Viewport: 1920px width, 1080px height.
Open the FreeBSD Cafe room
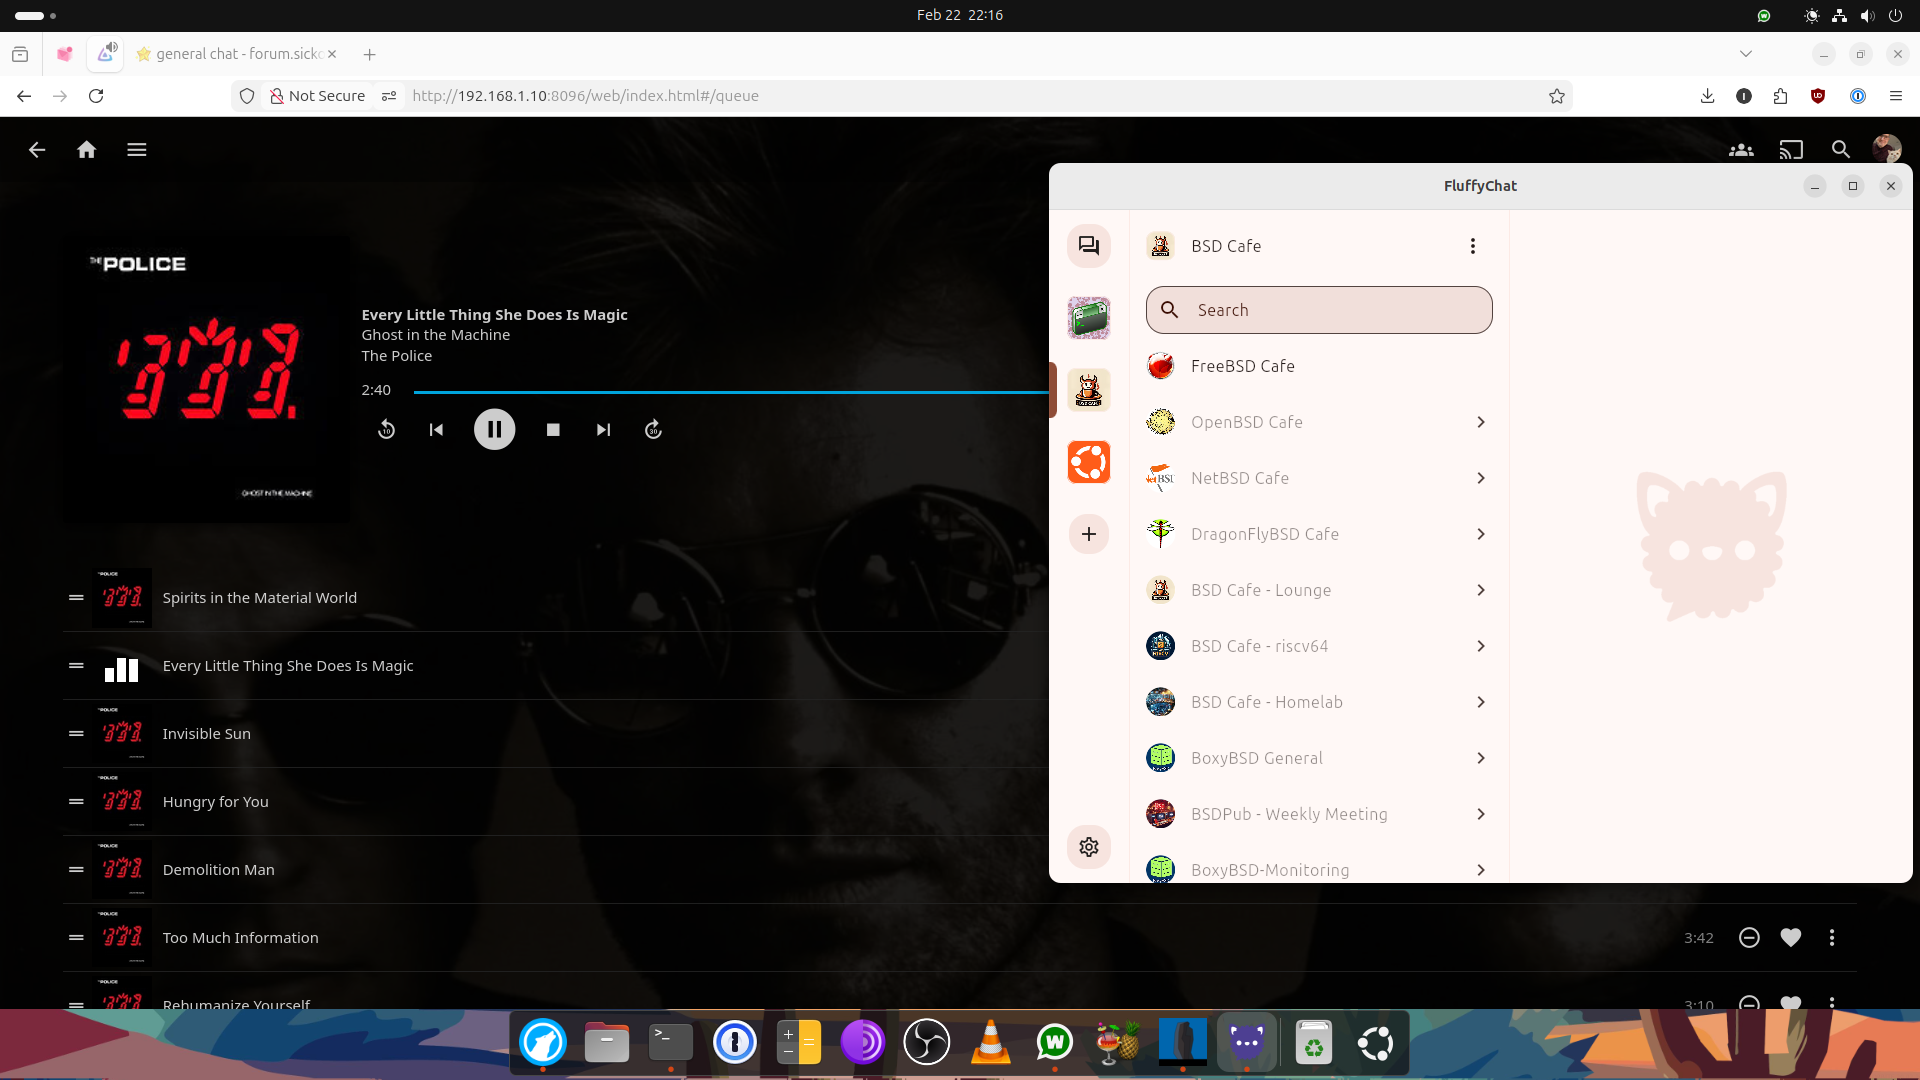1242,366
